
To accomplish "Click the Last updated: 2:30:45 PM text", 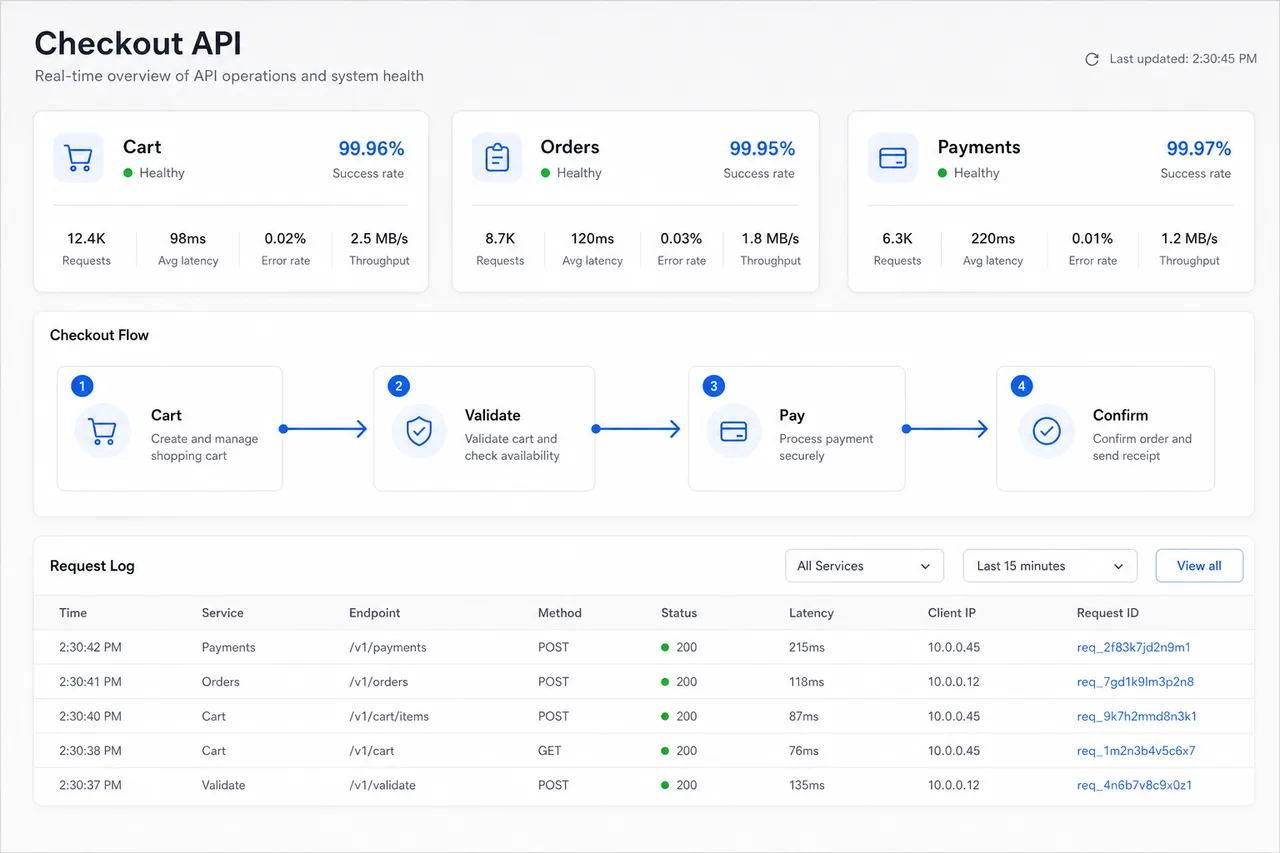I will click(x=1183, y=59).
